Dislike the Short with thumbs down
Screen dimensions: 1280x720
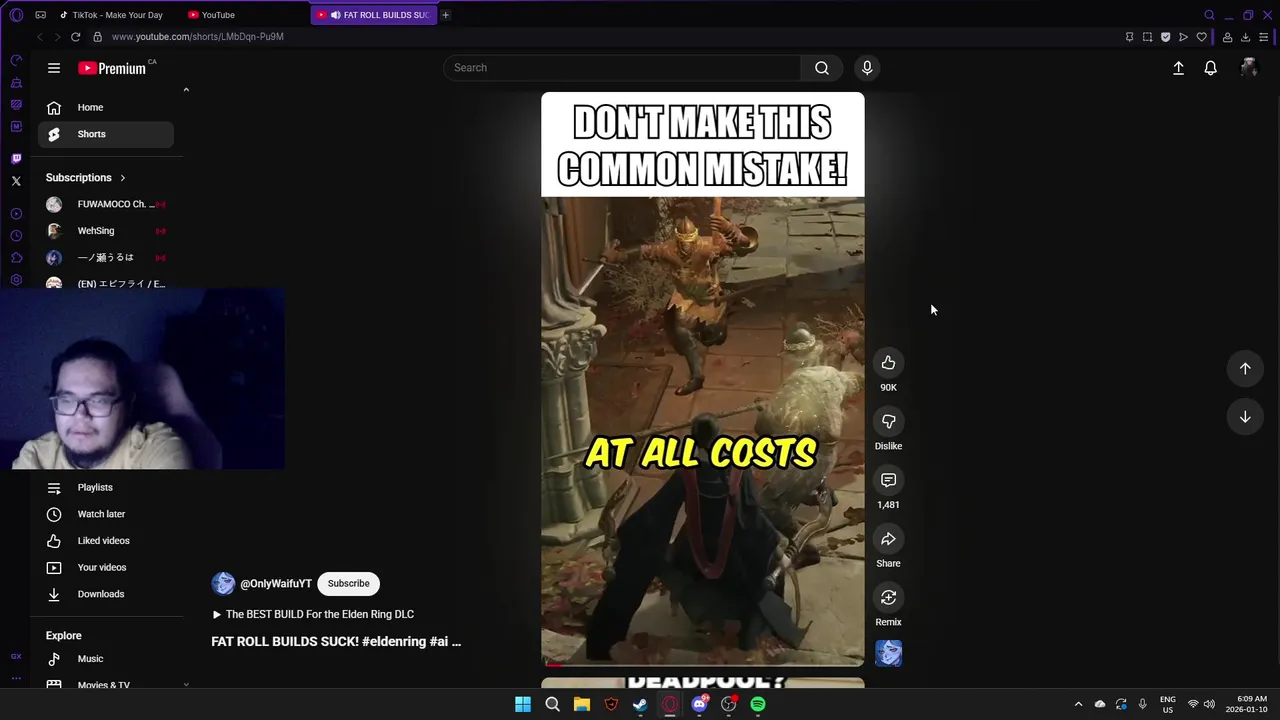coord(888,422)
